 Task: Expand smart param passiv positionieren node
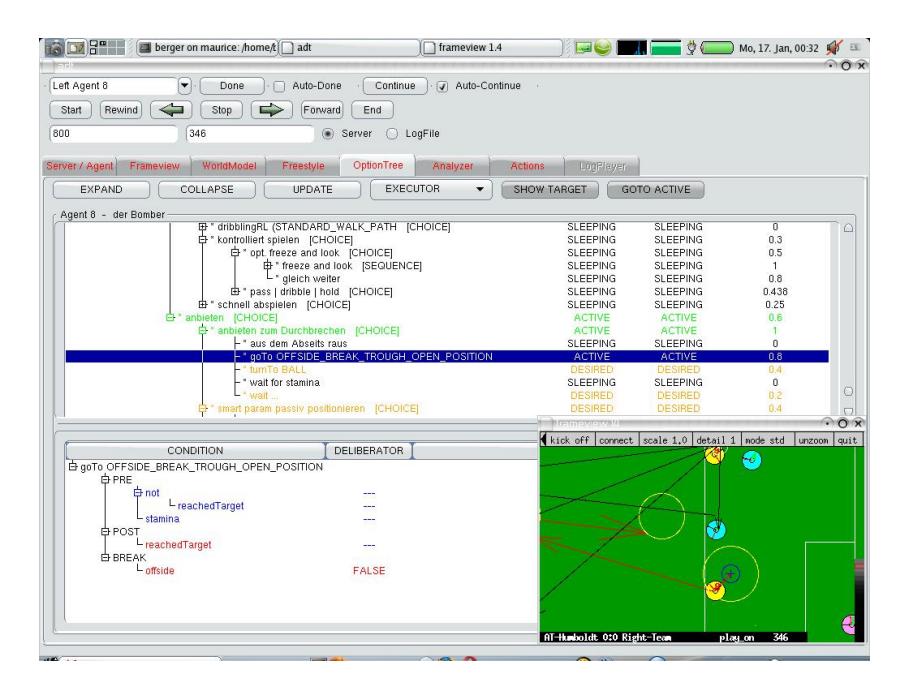pos(203,408)
